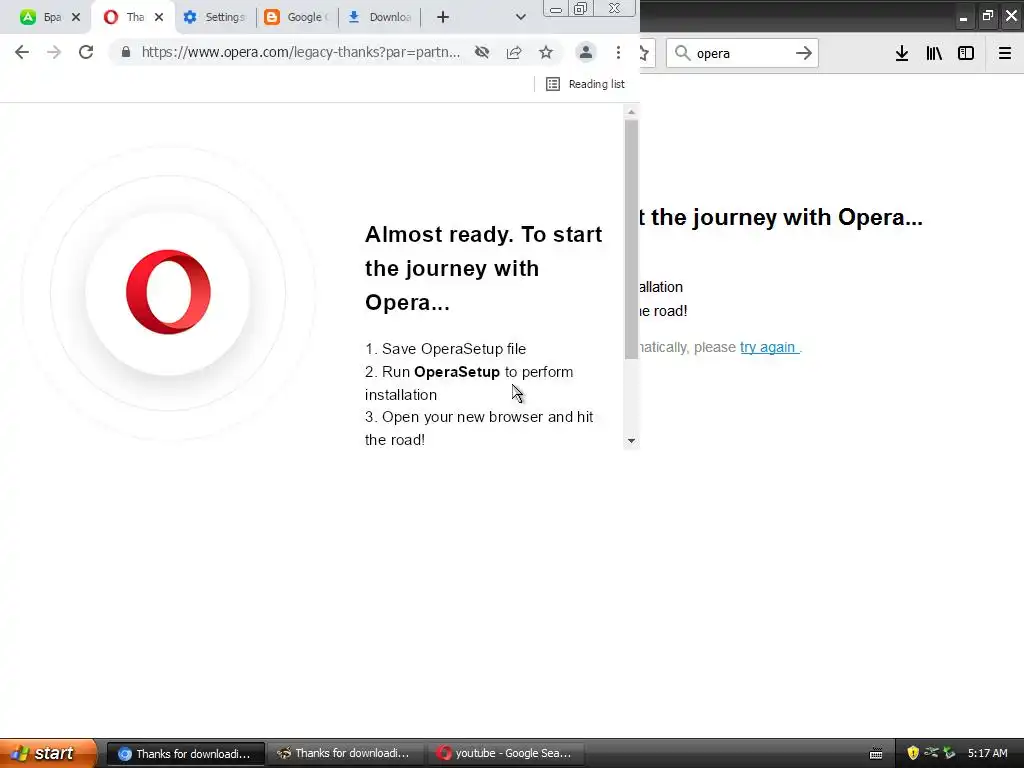This screenshot has height=768, width=1024.
Task: Switch to 'youtube - Google Sea…' taskbar item
Action: 505,754
